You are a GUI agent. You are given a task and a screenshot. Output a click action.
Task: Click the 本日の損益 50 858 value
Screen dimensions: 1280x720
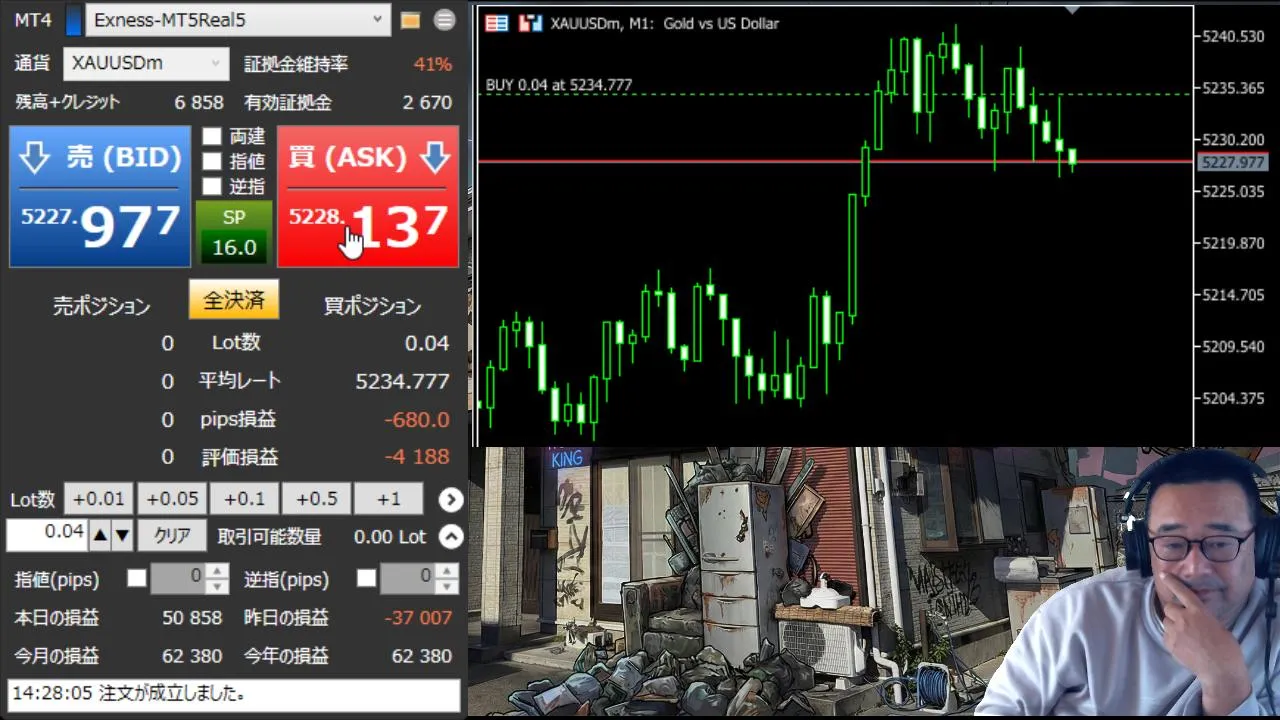(x=192, y=618)
